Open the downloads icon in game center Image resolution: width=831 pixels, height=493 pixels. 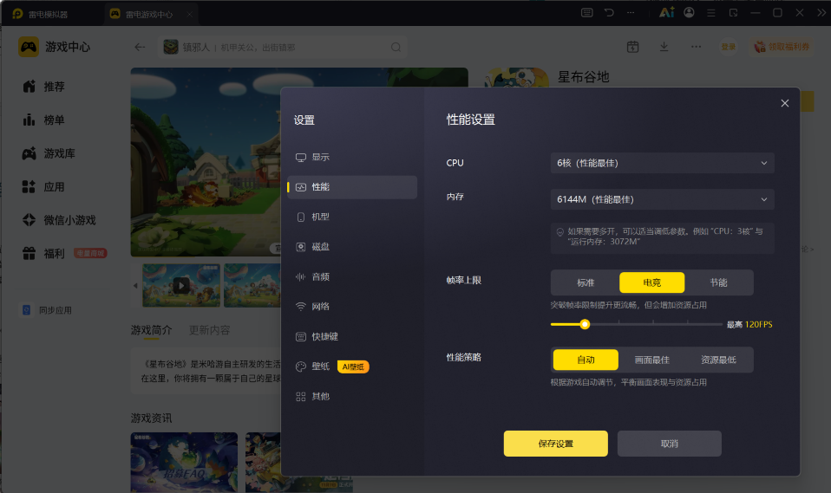tap(664, 47)
